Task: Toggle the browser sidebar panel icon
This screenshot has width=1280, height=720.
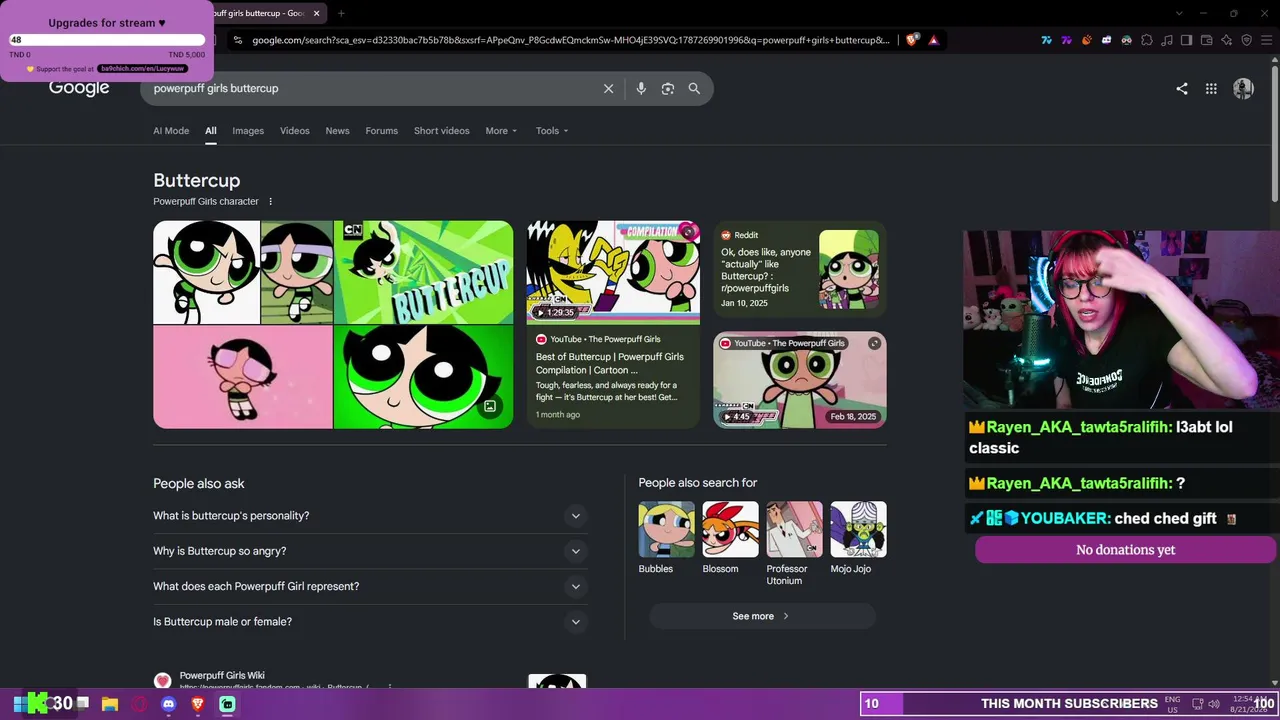Action: coord(1187,40)
